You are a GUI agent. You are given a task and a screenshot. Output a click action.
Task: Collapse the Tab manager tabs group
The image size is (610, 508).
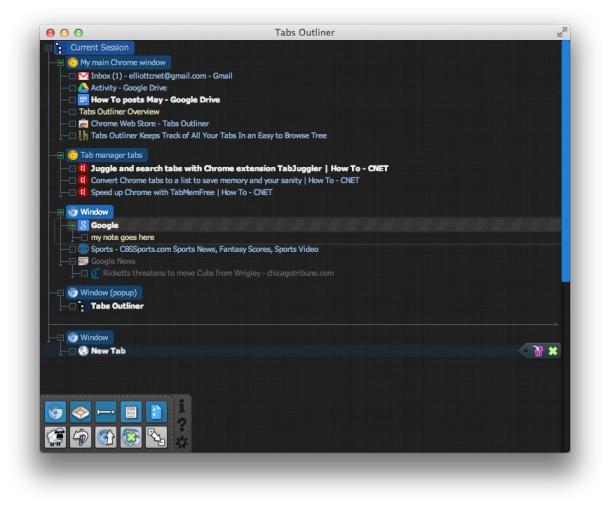coord(60,155)
